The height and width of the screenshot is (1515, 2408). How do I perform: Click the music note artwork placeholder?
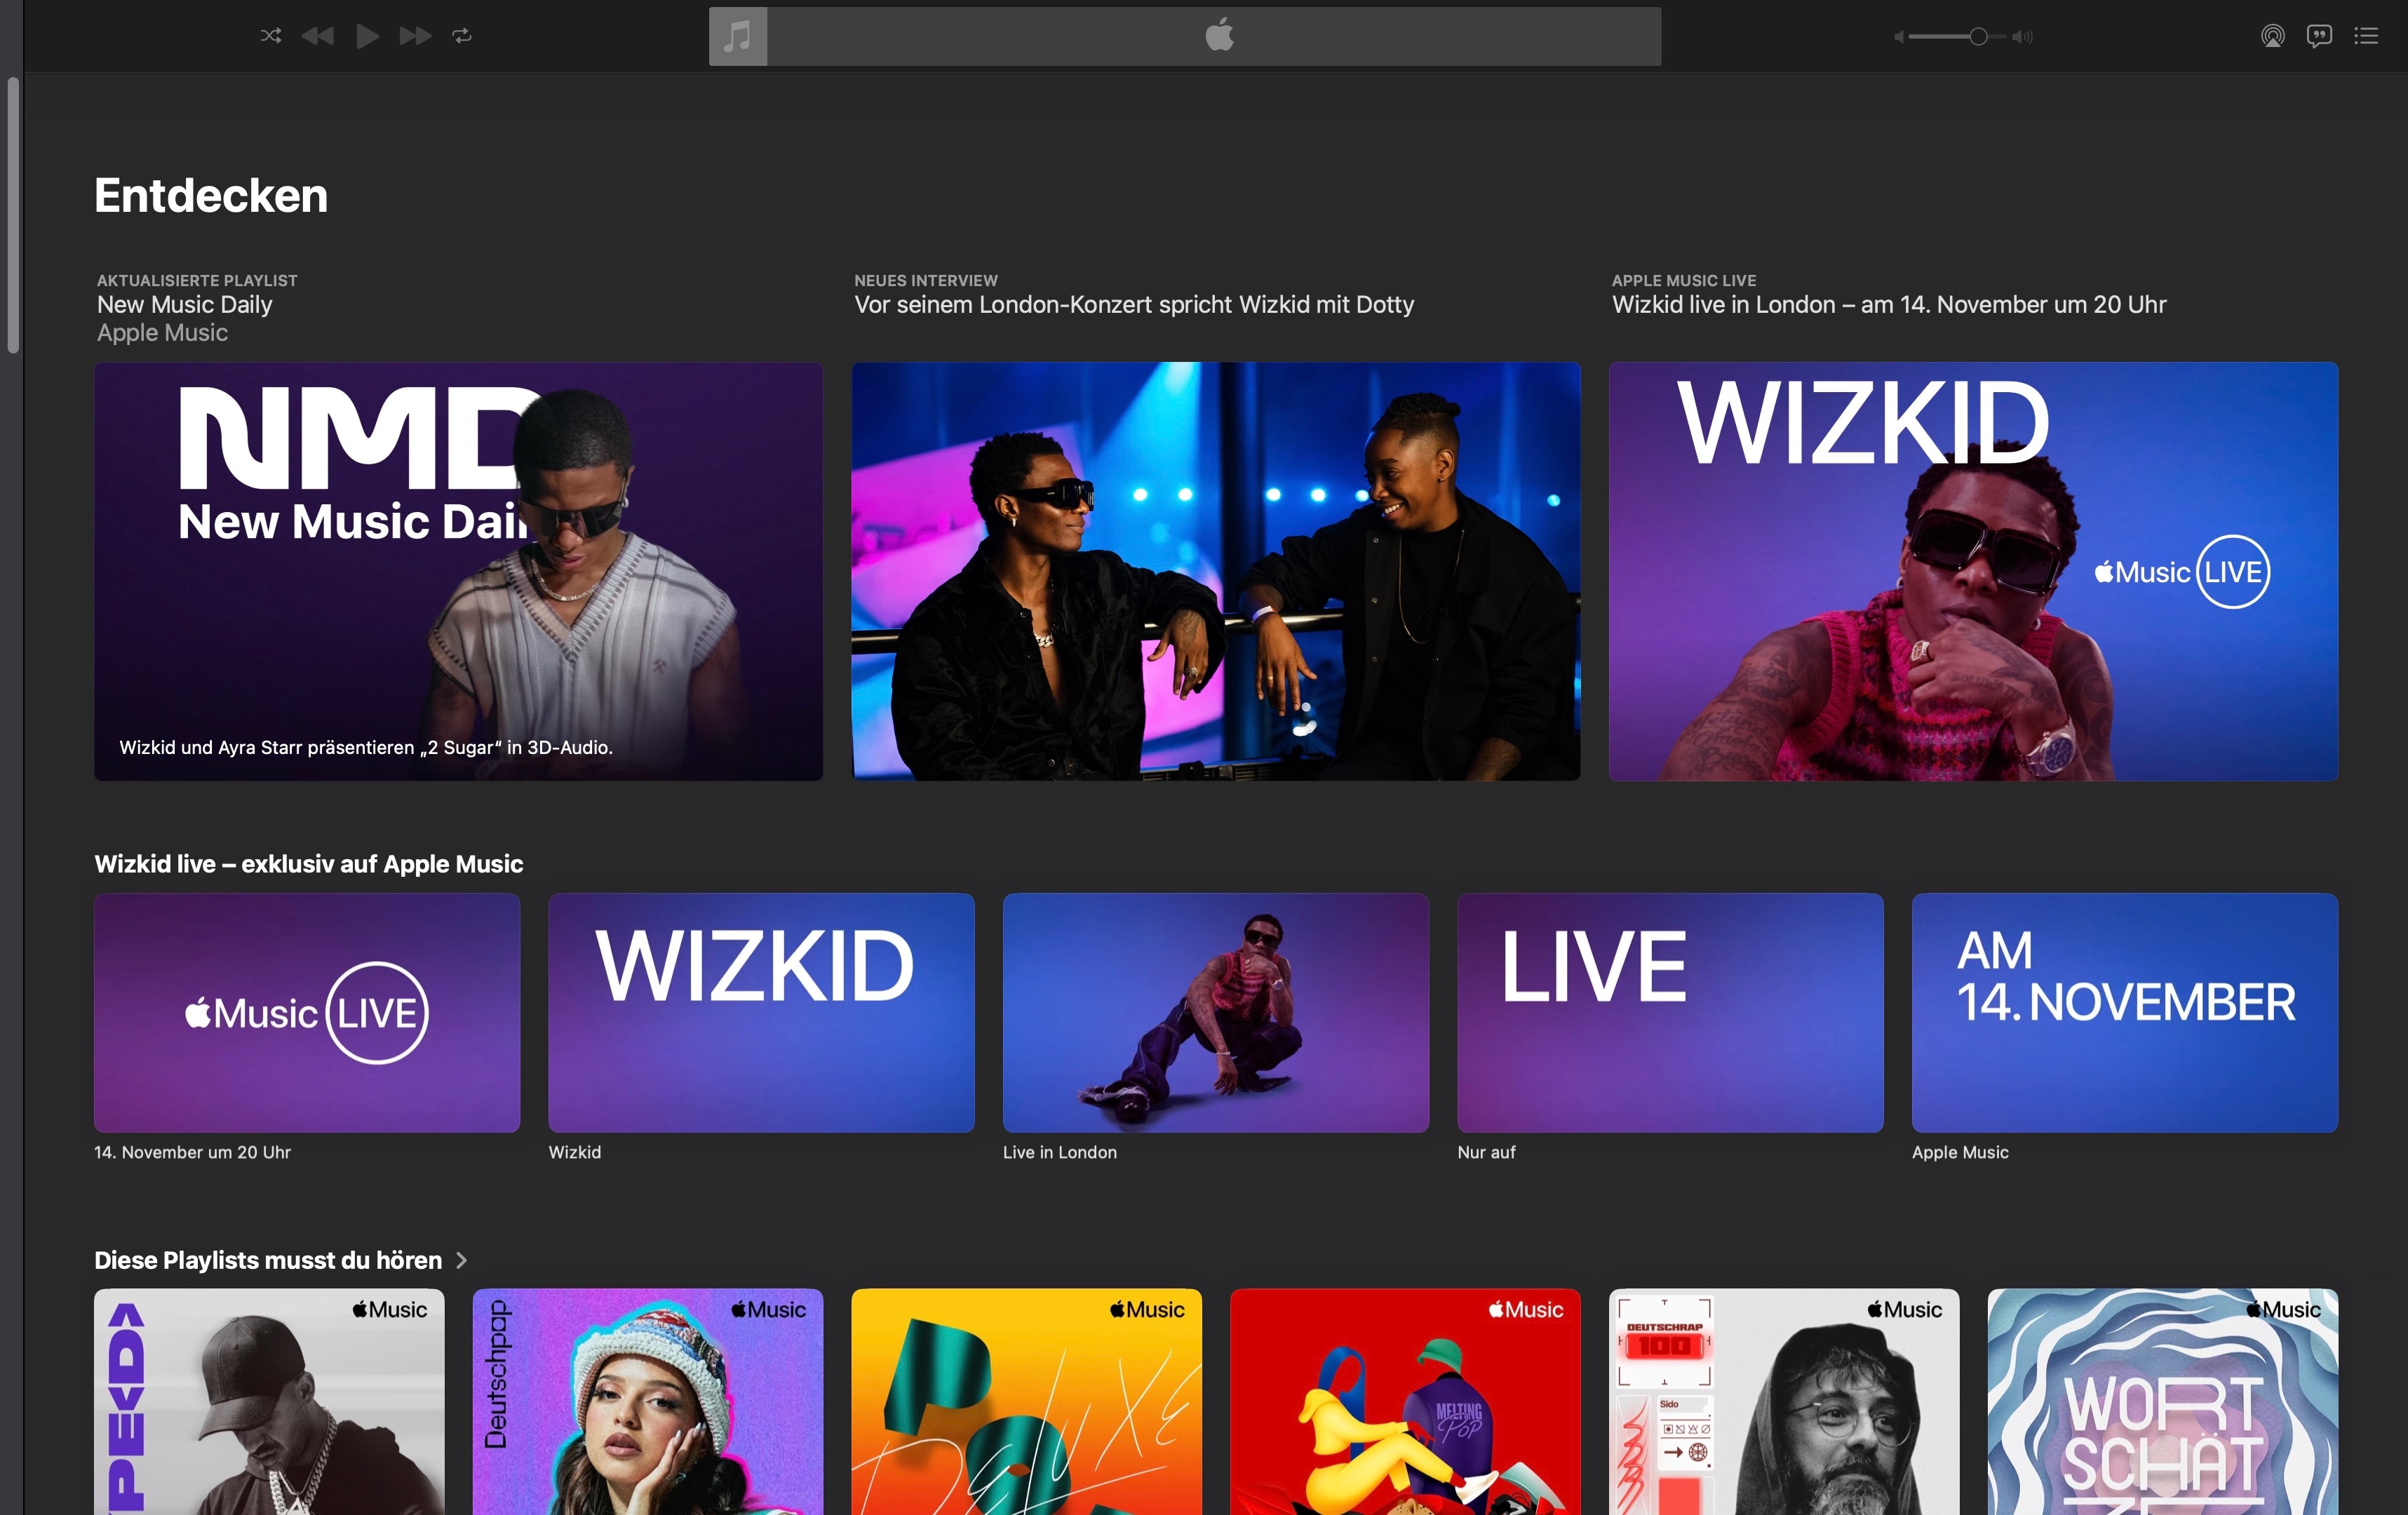(738, 37)
